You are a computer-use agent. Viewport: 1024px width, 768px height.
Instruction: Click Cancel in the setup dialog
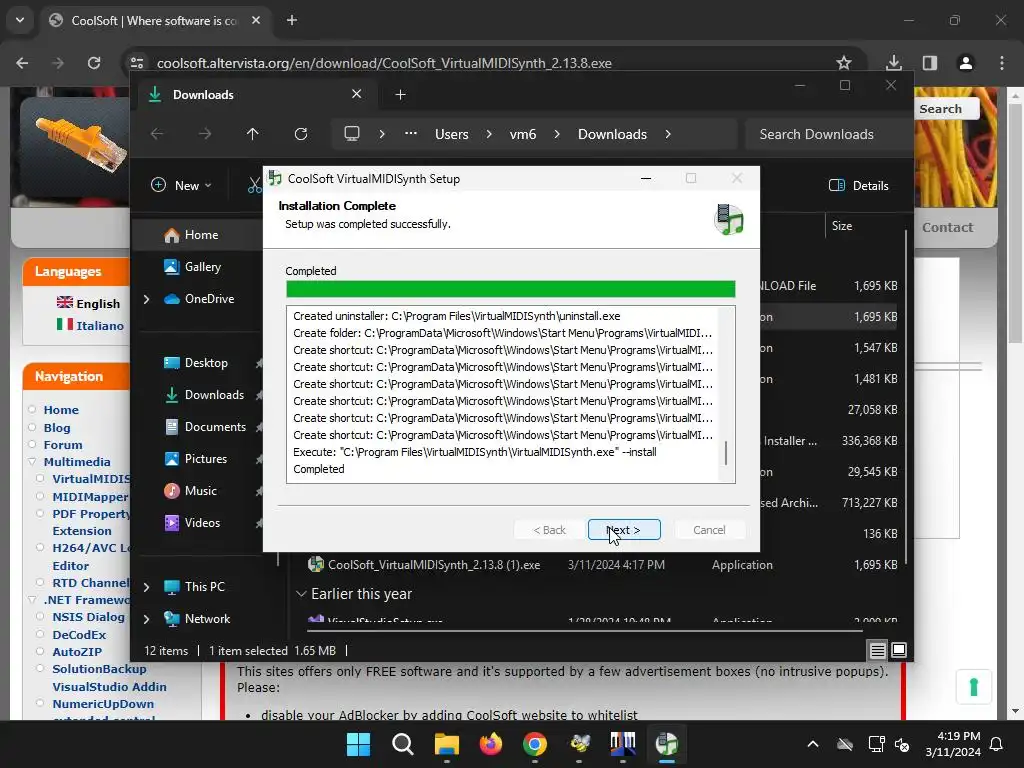coord(709,530)
